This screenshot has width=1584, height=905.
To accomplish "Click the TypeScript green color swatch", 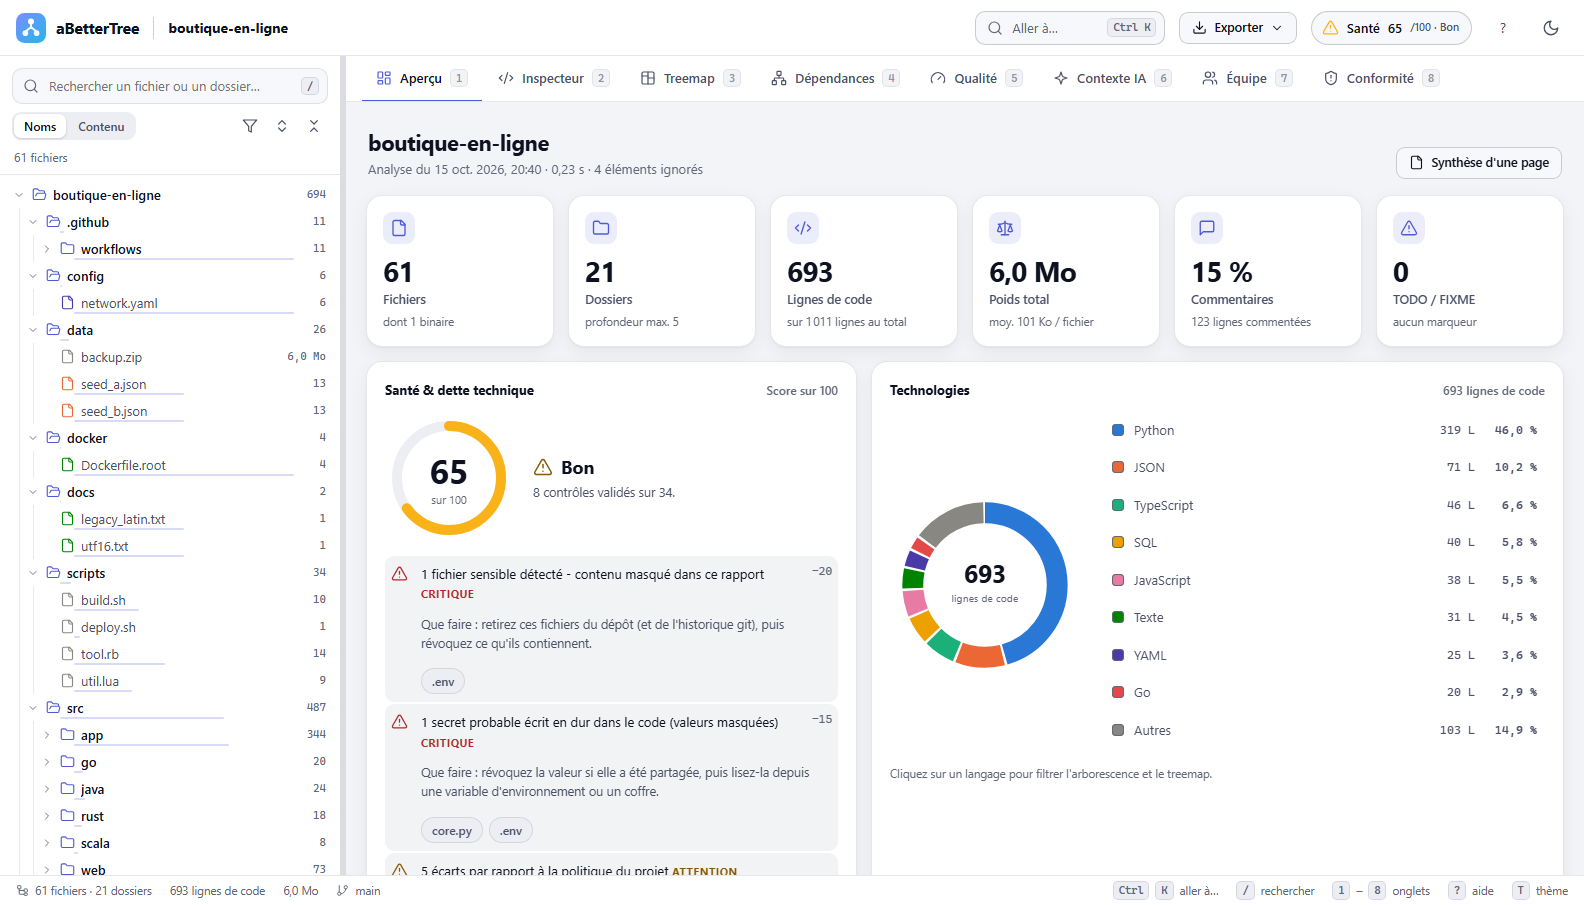I will (1118, 505).
